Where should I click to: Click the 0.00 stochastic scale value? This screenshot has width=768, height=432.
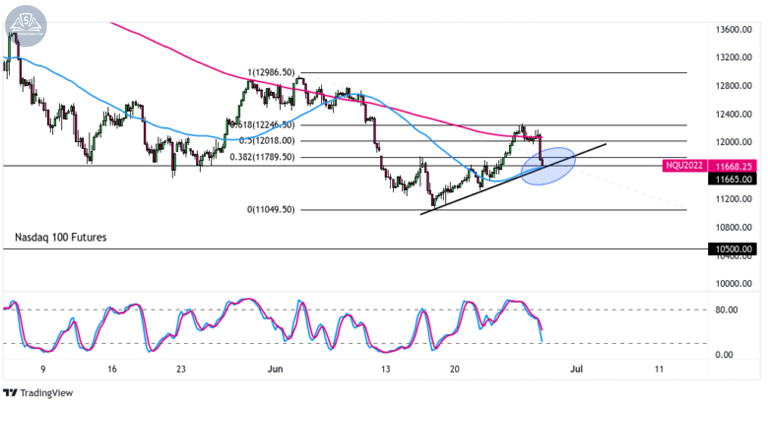(724, 355)
